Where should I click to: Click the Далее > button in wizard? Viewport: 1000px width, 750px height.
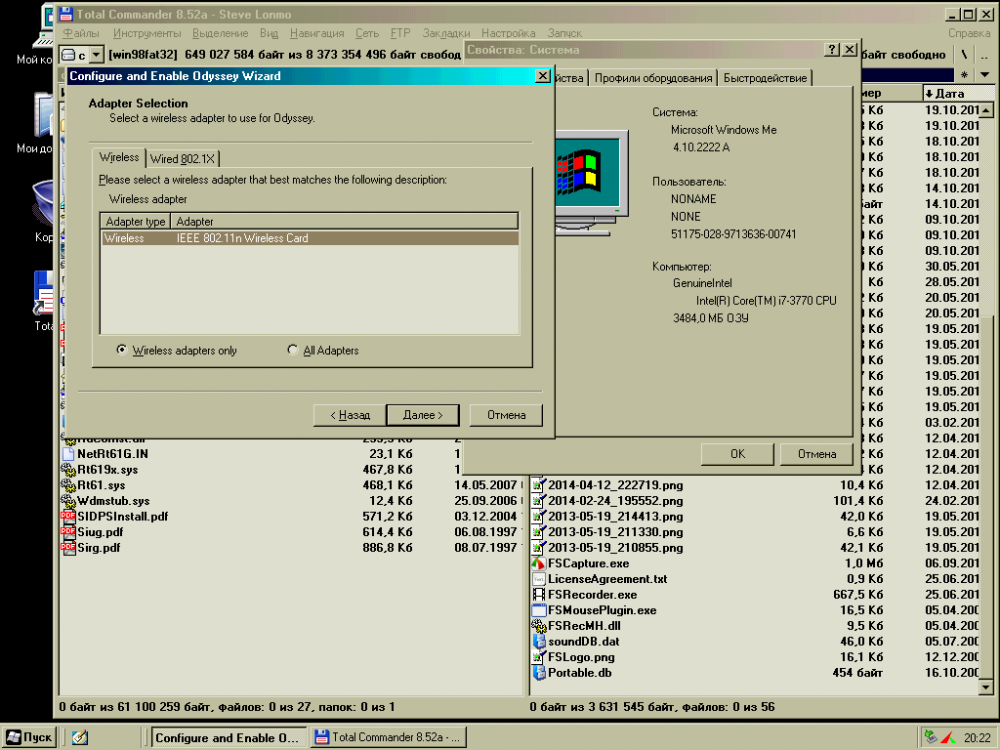pos(422,415)
